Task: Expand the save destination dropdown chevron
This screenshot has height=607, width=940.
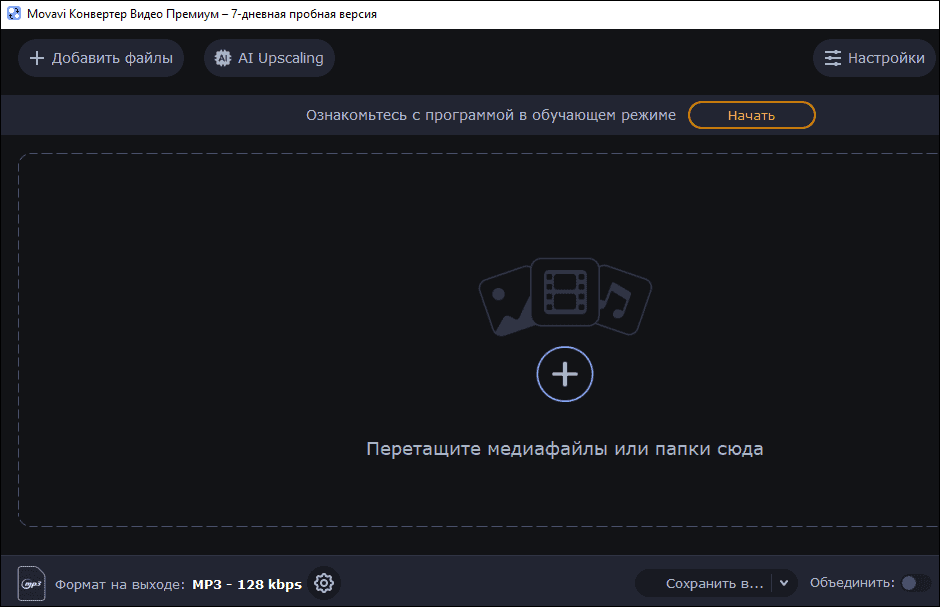Action: pos(784,583)
